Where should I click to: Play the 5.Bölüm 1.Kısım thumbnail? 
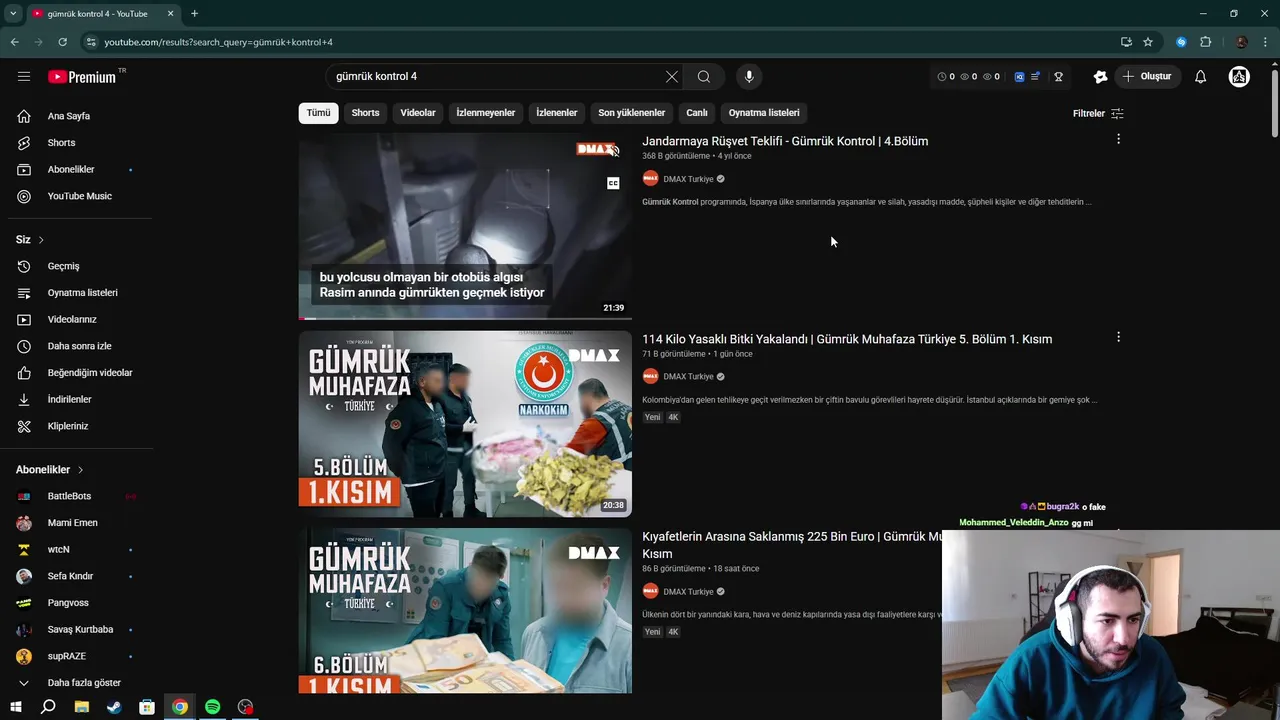(x=465, y=424)
